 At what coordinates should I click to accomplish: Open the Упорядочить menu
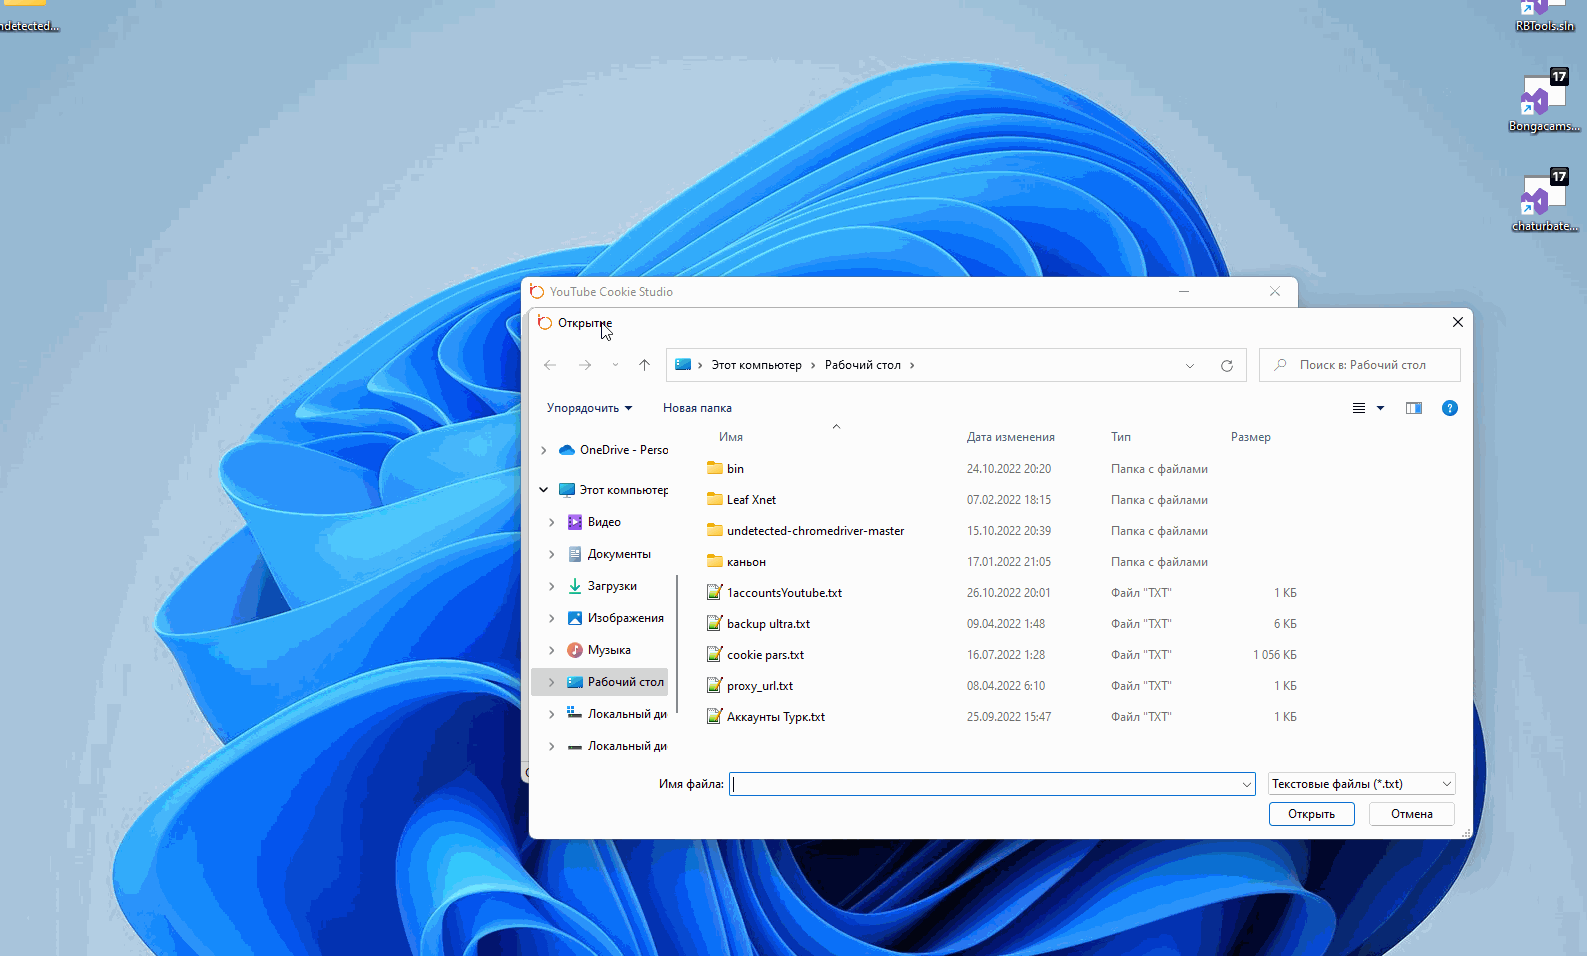point(589,408)
